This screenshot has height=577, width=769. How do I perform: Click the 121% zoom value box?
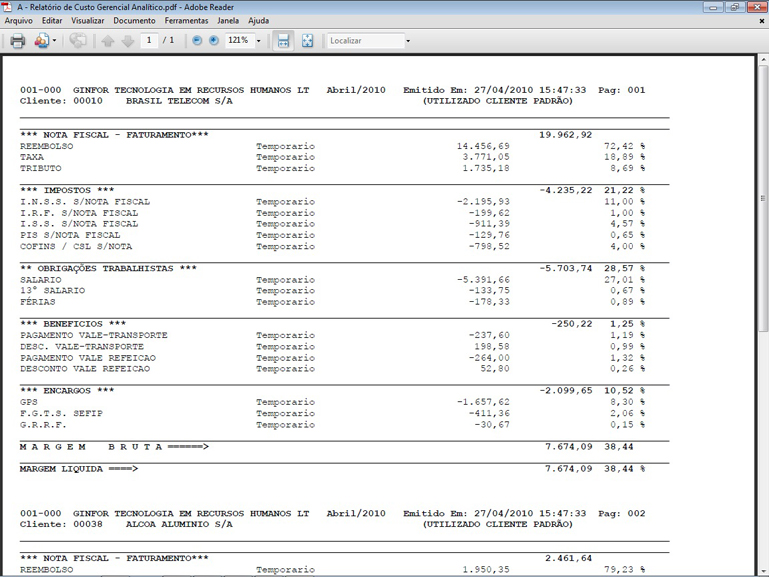238,40
